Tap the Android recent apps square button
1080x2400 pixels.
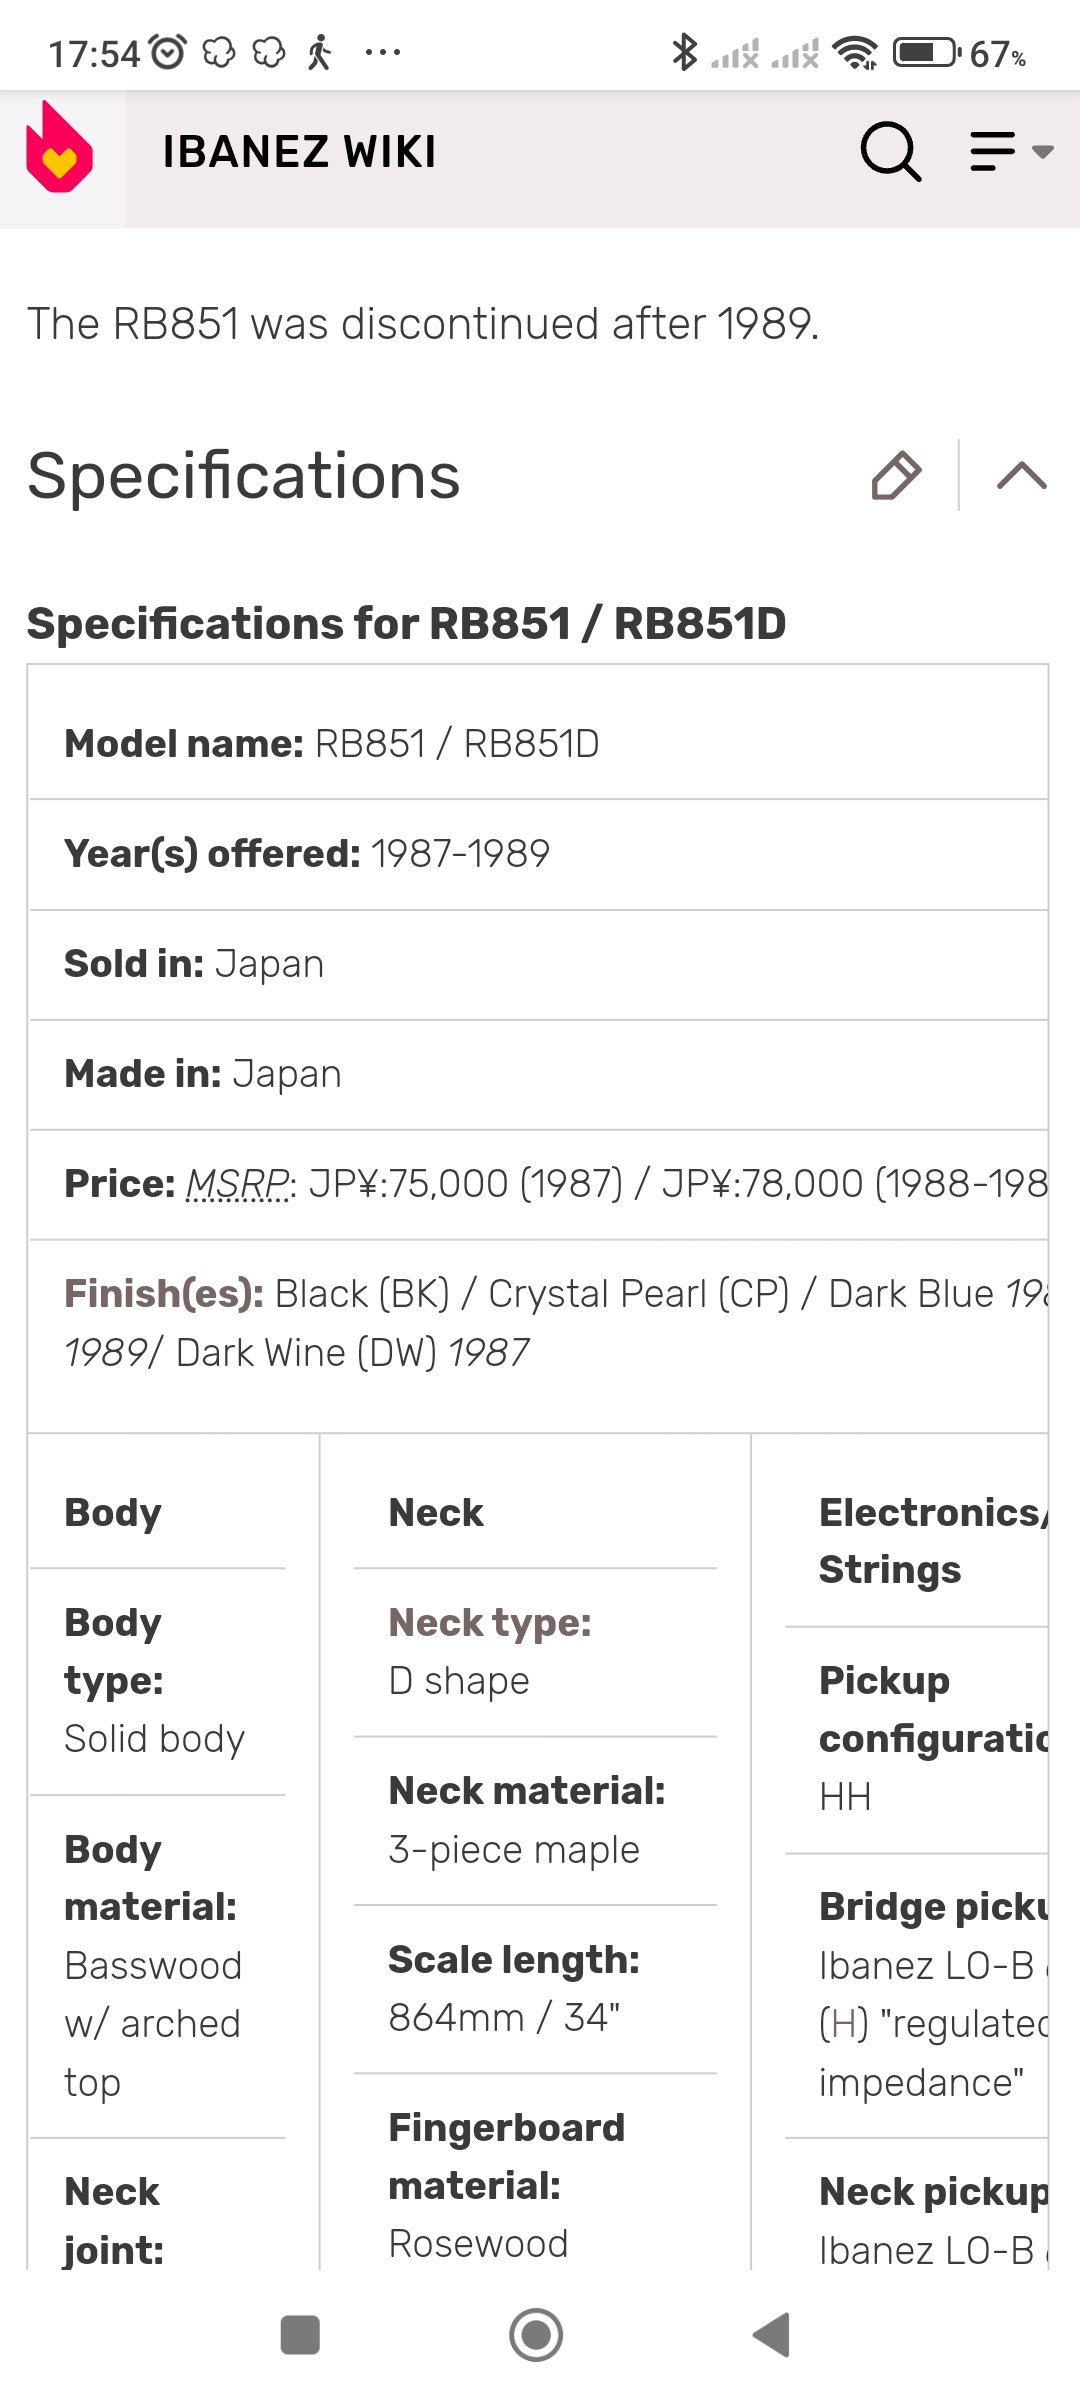click(300, 2335)
